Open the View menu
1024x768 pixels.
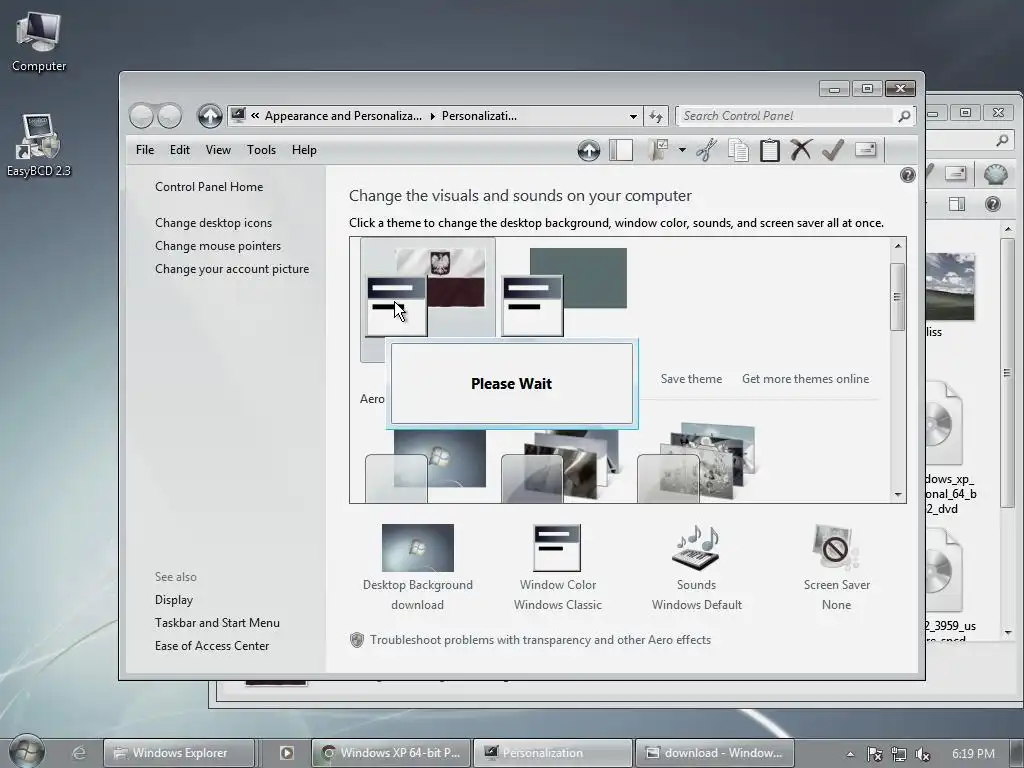click(218, 150)
